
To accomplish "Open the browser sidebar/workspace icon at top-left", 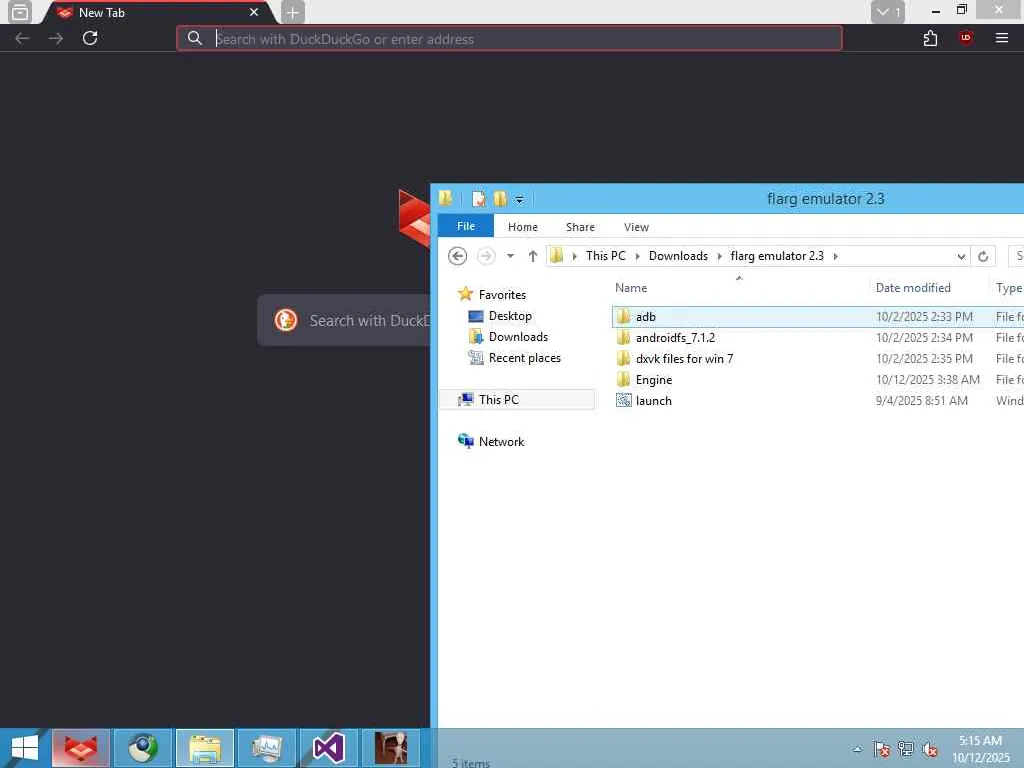I will [x=20, y=12].
